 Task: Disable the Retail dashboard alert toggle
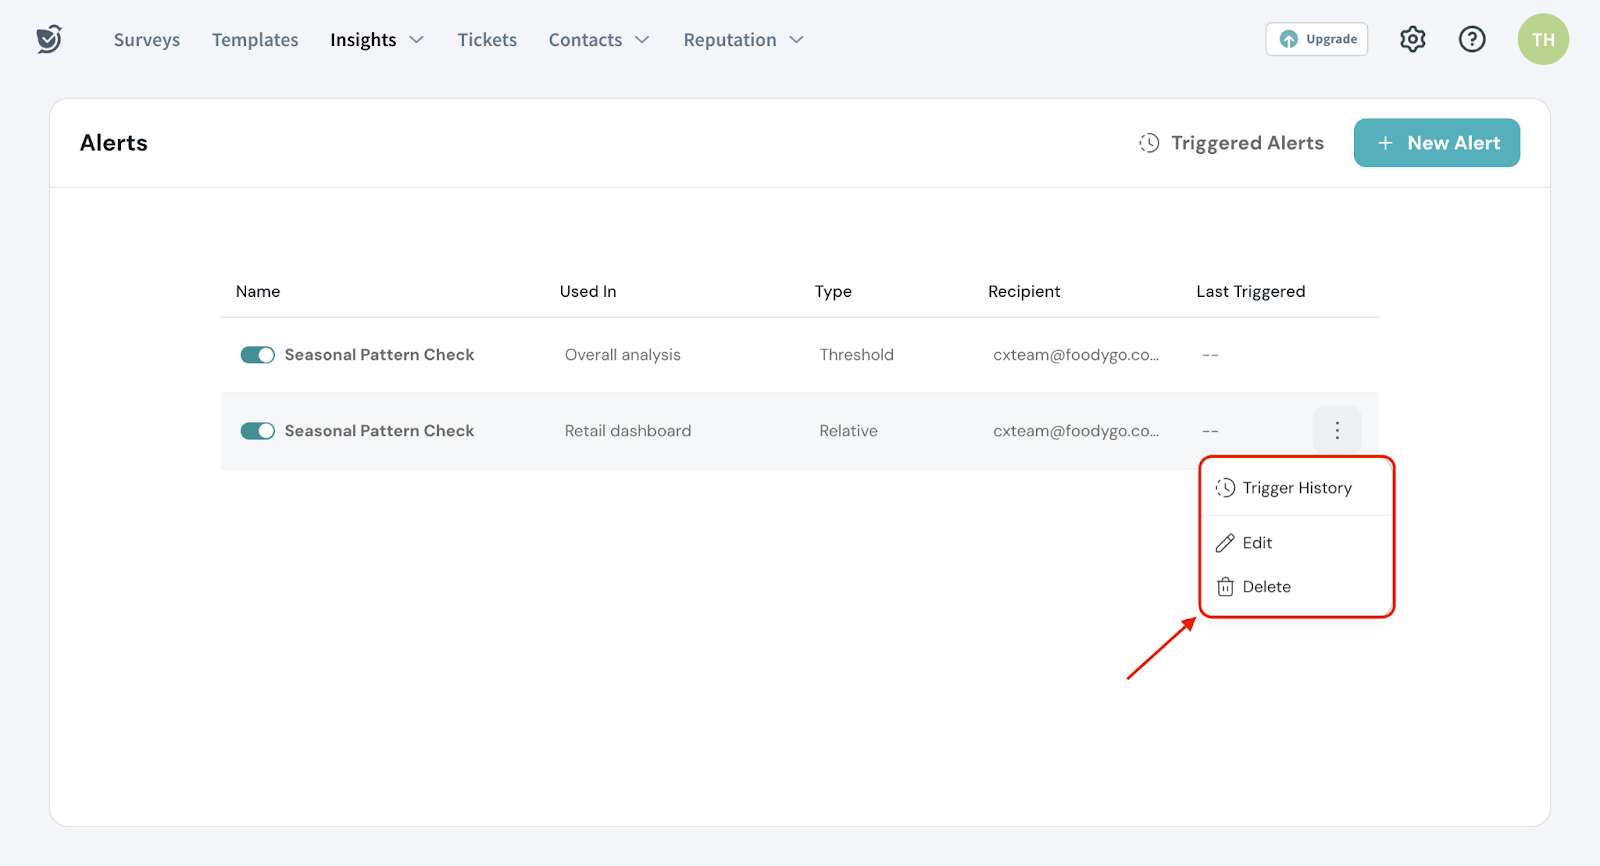pyautogui.click(x=257, y=431)
